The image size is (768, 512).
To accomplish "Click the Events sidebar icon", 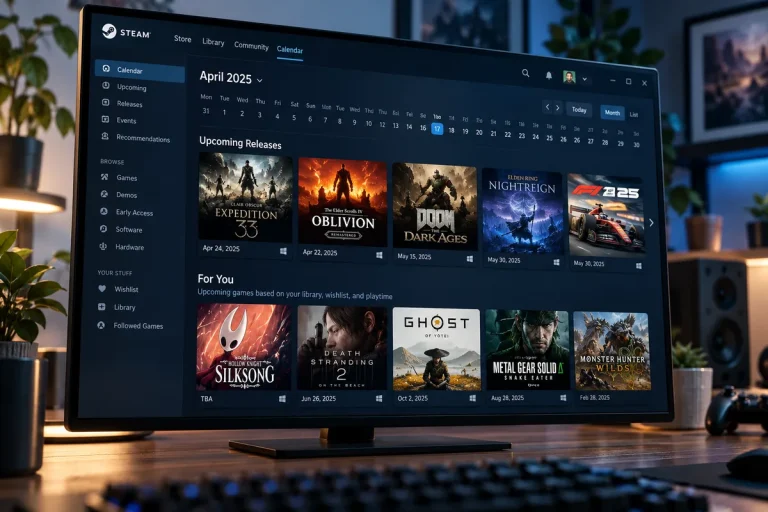I will pyautogui.click(x=105, y=119).
